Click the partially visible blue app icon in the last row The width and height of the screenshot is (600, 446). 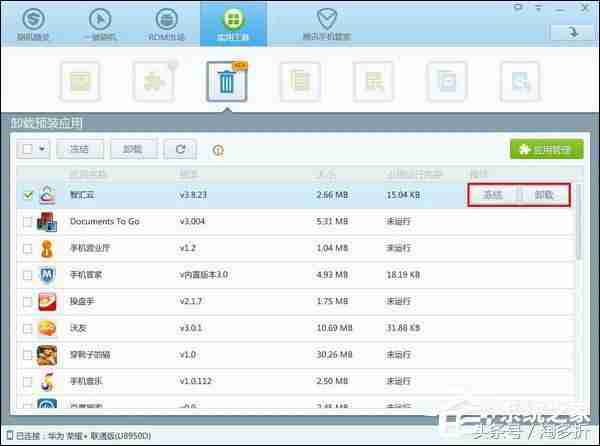[47, 404]
